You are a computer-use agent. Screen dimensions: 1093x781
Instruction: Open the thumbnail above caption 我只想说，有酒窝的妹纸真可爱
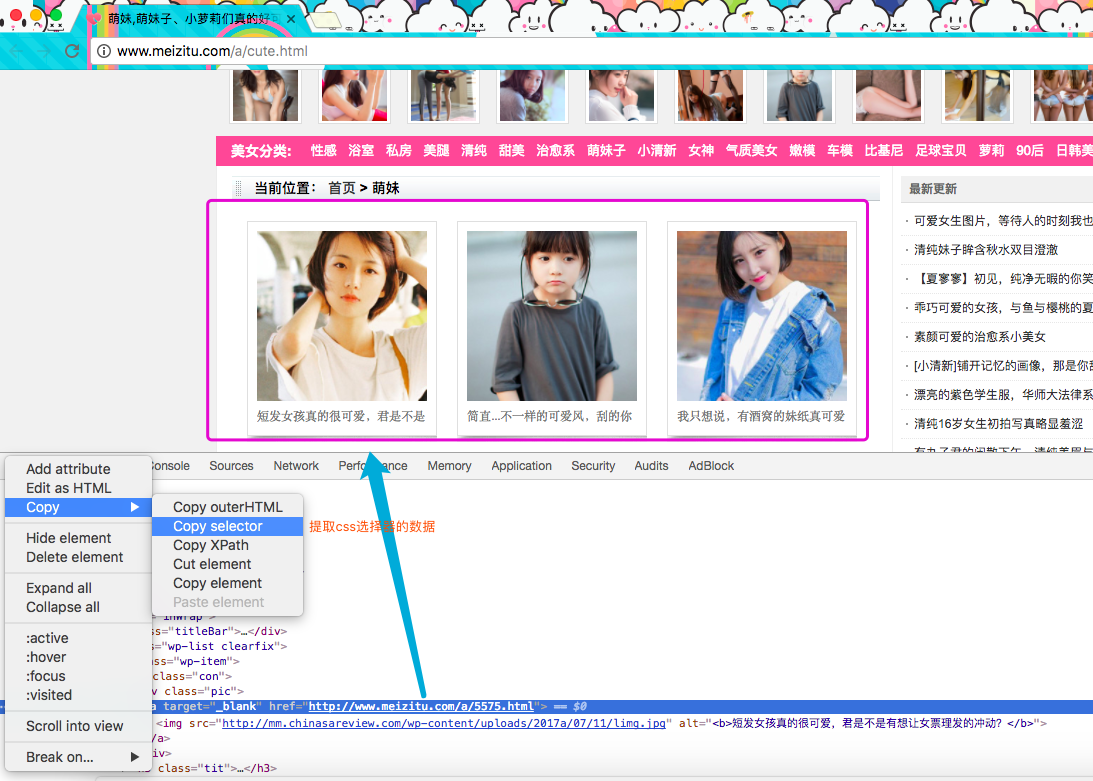pyautogui.click(x=762, y=316)
